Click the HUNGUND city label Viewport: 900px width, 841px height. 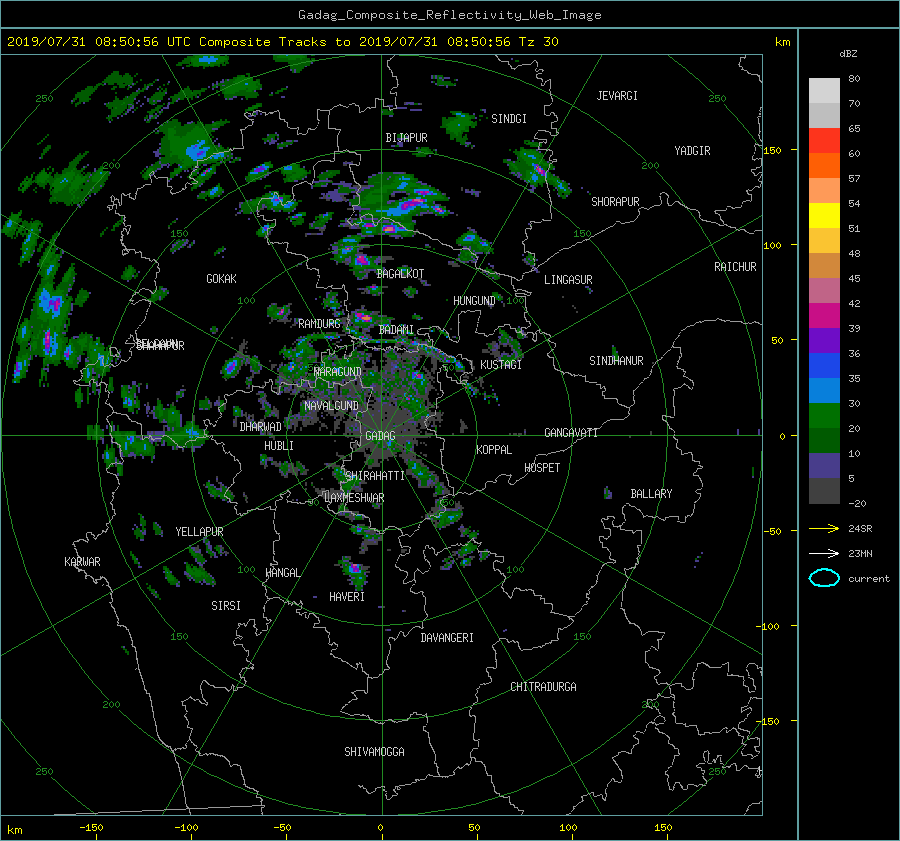point(474,301)
